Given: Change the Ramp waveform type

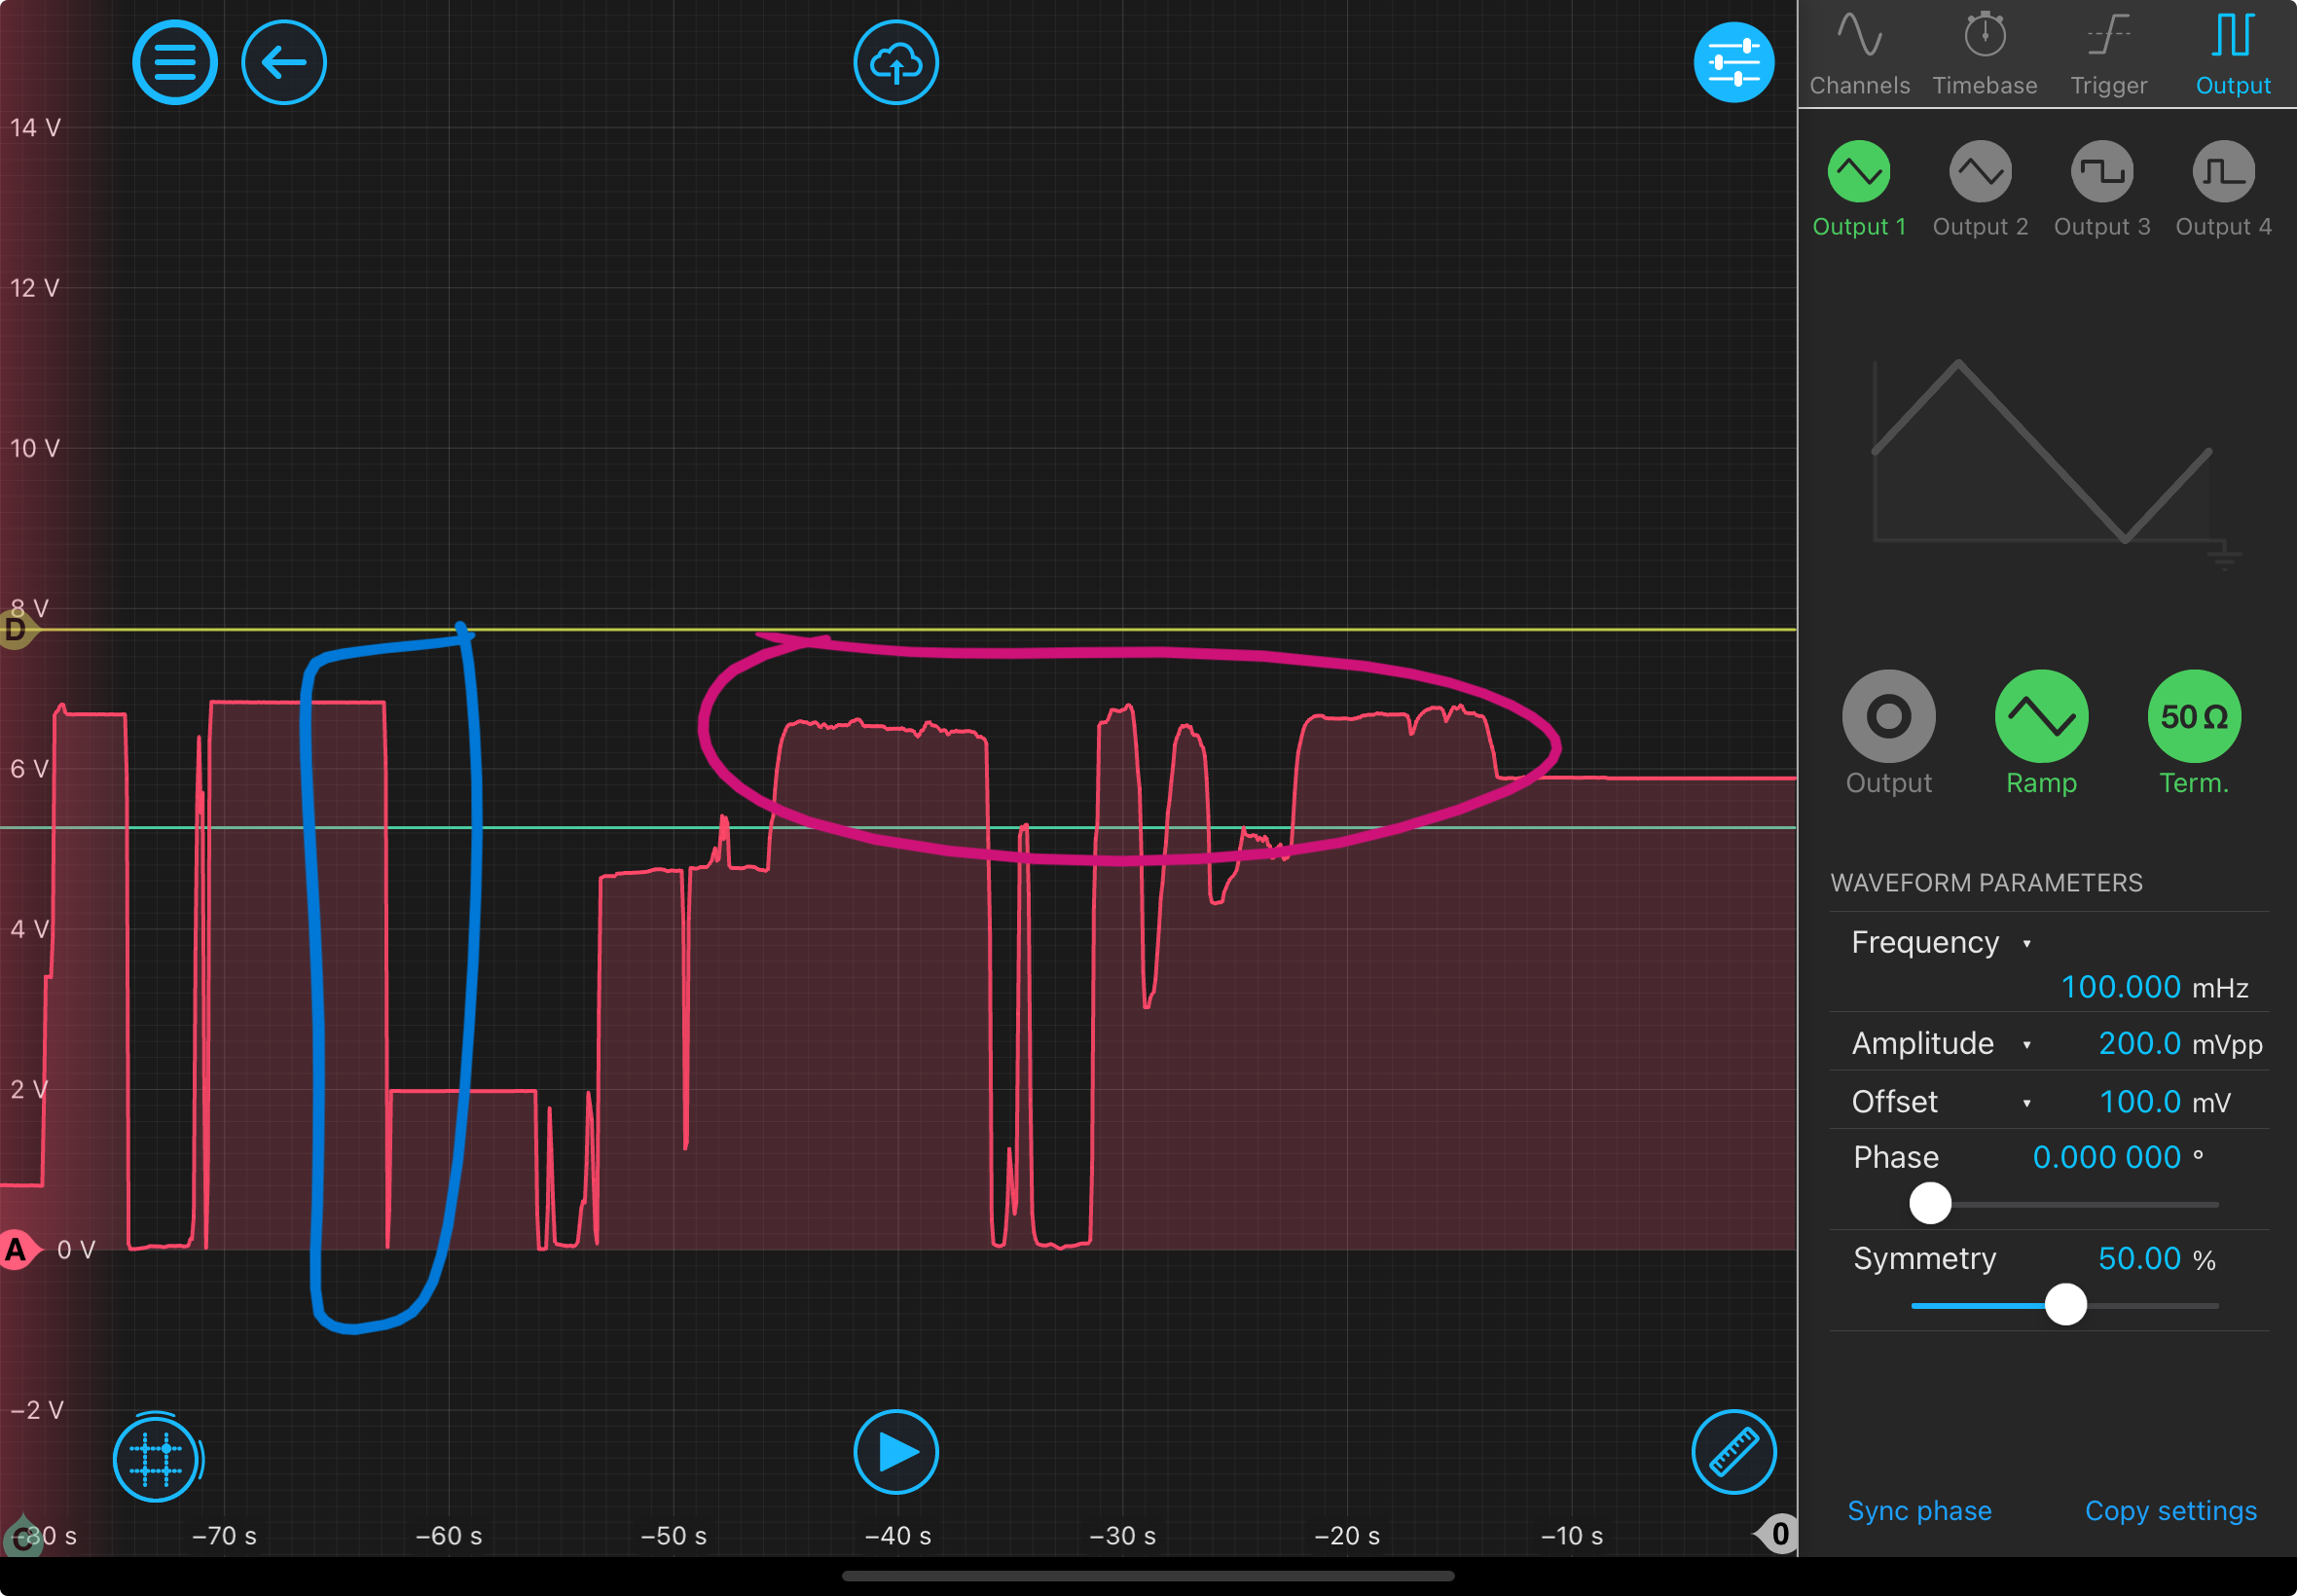Looking at the screenshot, I should tap(2042, 733).
